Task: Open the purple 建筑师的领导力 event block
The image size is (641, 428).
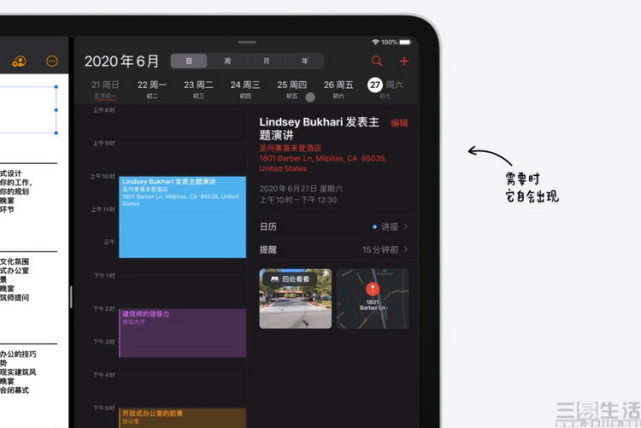Action: click(x=182, y=333)
